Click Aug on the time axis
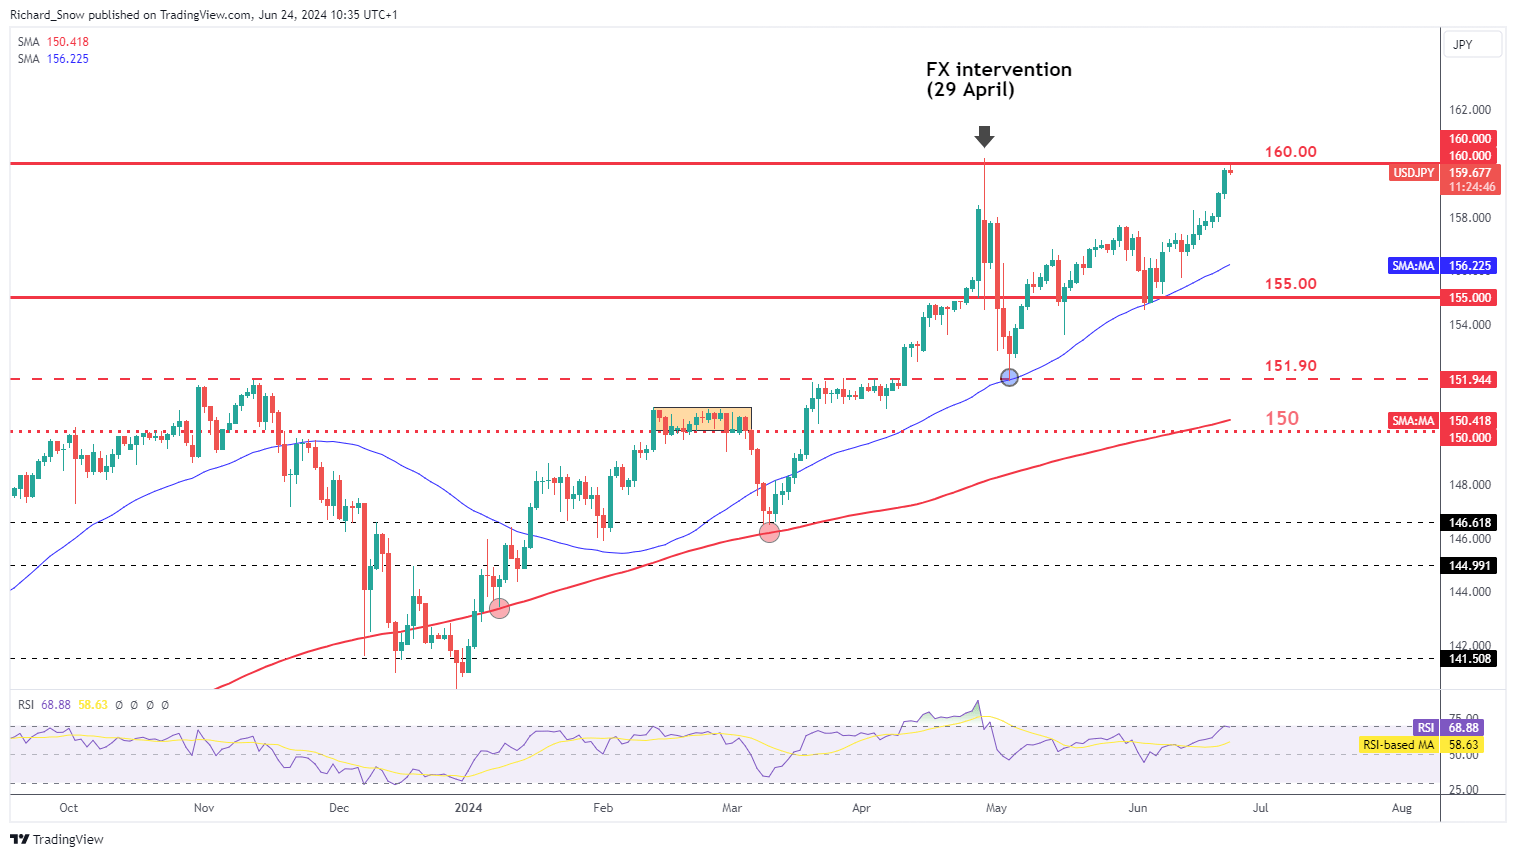The image size is (1516, 857). [x=1402, y=808]
